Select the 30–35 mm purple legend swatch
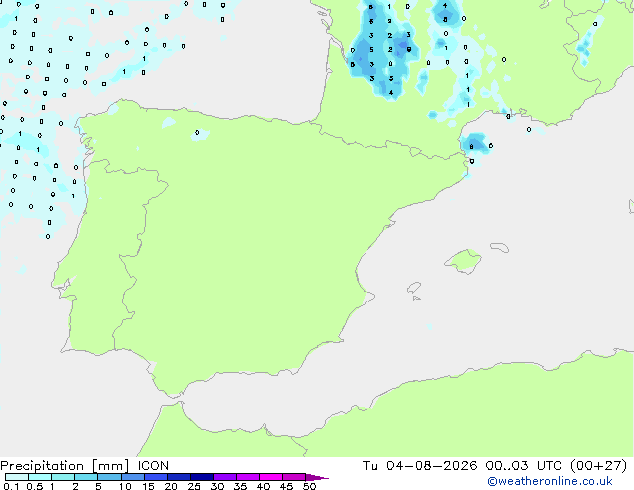 click(224, 477)
